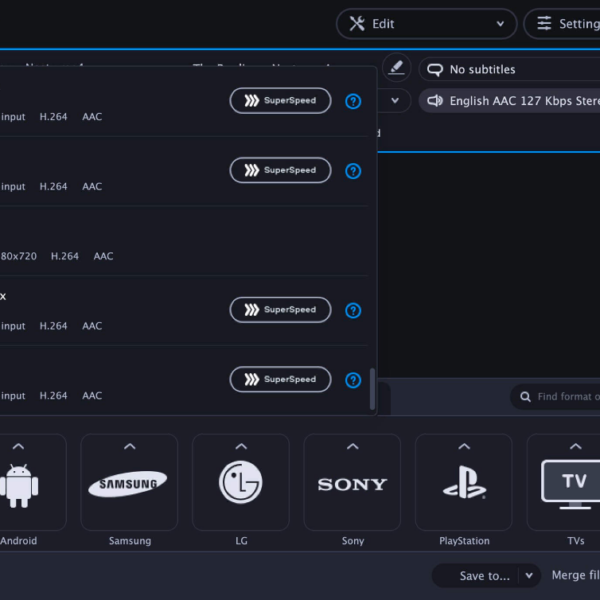Open the dropdown arrow beside Save to
This screenshot has width=600, height=600.
(x=530, y=575)
